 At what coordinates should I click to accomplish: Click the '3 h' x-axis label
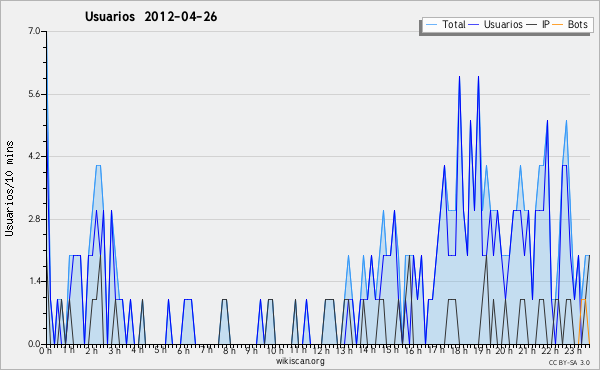[x=114, y=351]
